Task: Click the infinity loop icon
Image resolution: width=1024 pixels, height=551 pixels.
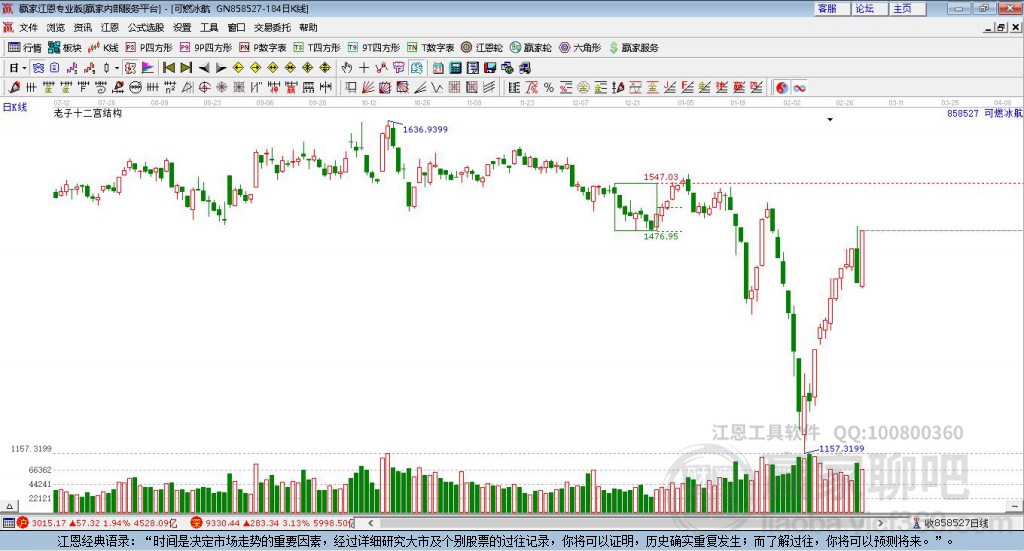Action: [799, 87]
